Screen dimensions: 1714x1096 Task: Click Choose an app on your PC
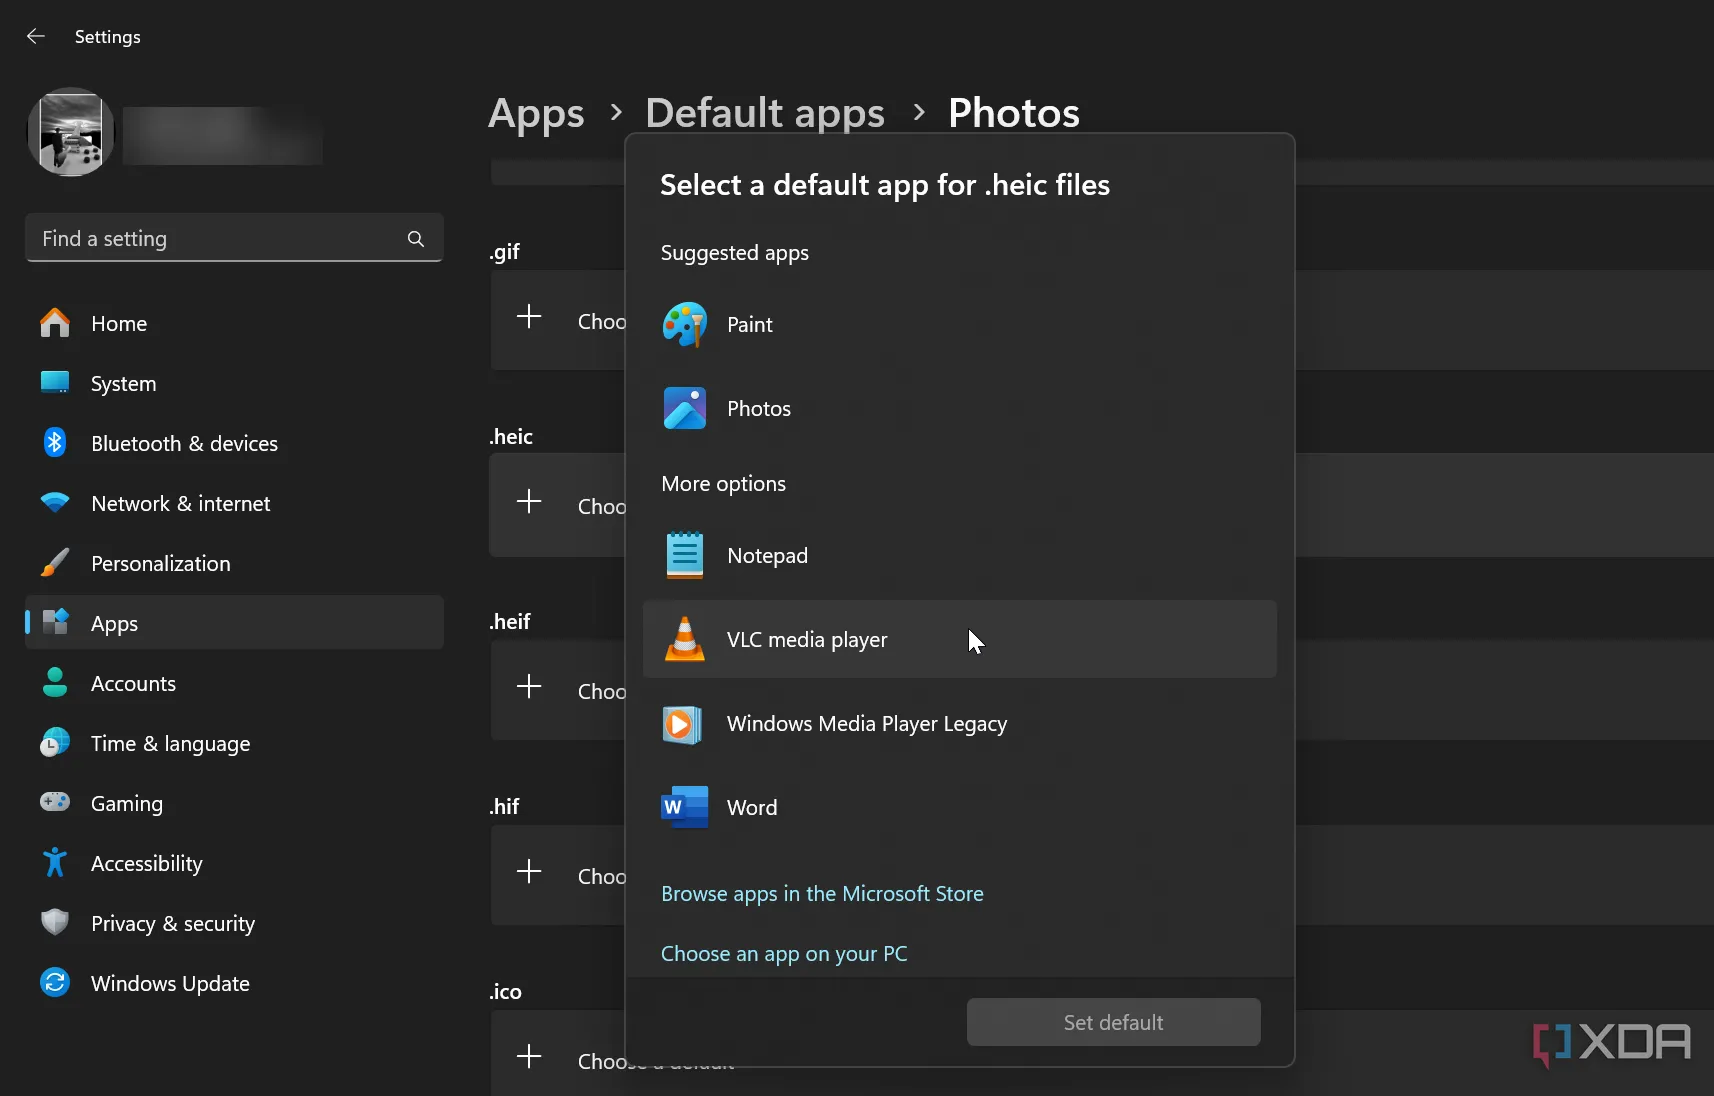click(x=784, y=953)
